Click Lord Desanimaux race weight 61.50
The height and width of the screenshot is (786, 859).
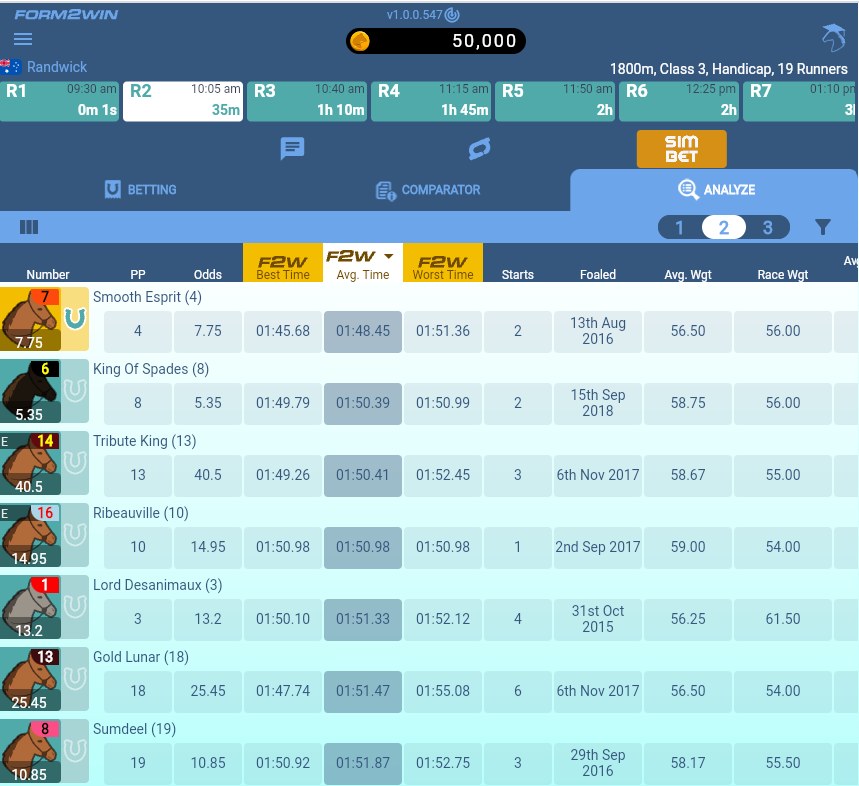point(783,619)
